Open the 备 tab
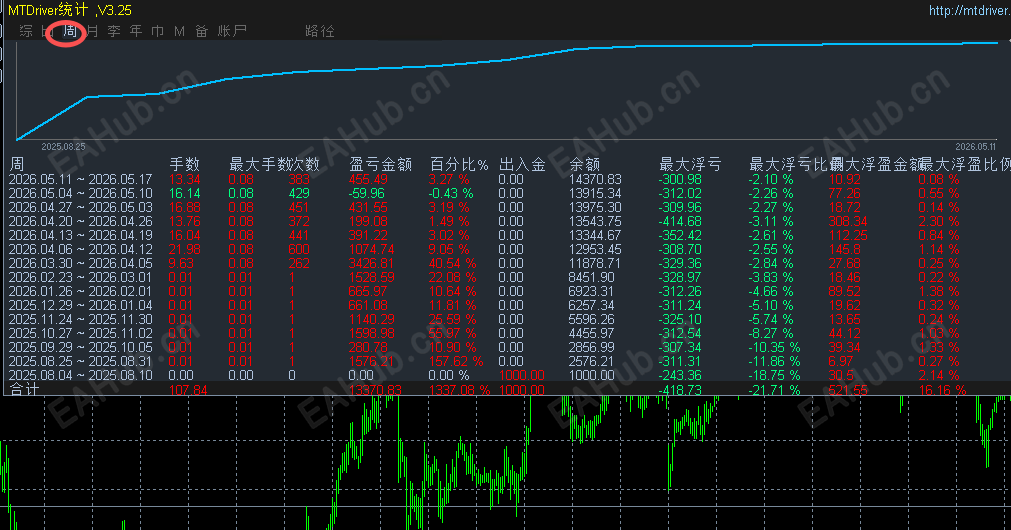The height and width of the screenshot is (530, 1011). point(202,31)
